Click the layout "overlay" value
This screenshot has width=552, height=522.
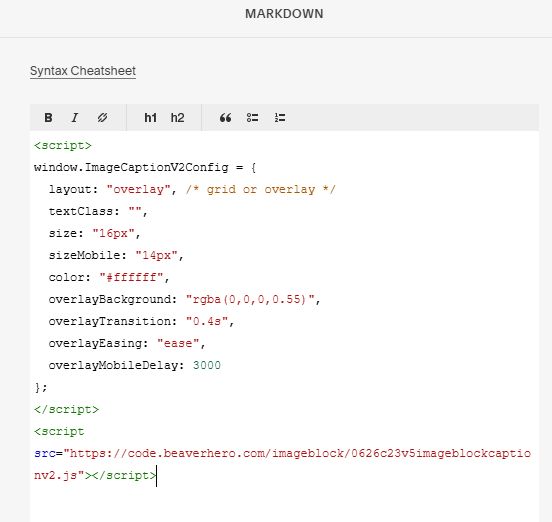[x=138, y=189]
